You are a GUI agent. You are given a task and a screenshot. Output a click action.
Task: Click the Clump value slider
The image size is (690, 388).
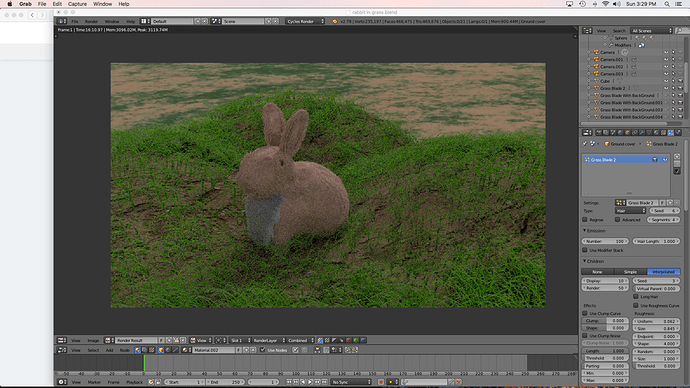(x=606, y=321)
